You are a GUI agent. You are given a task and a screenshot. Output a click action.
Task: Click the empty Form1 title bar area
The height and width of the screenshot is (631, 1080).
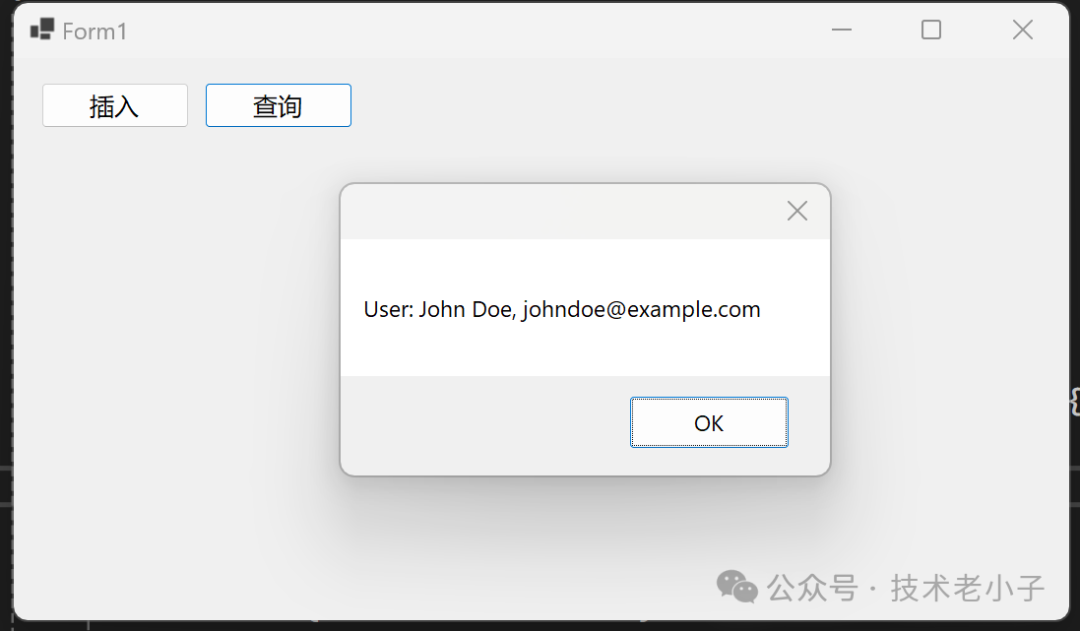coord(475,31)
